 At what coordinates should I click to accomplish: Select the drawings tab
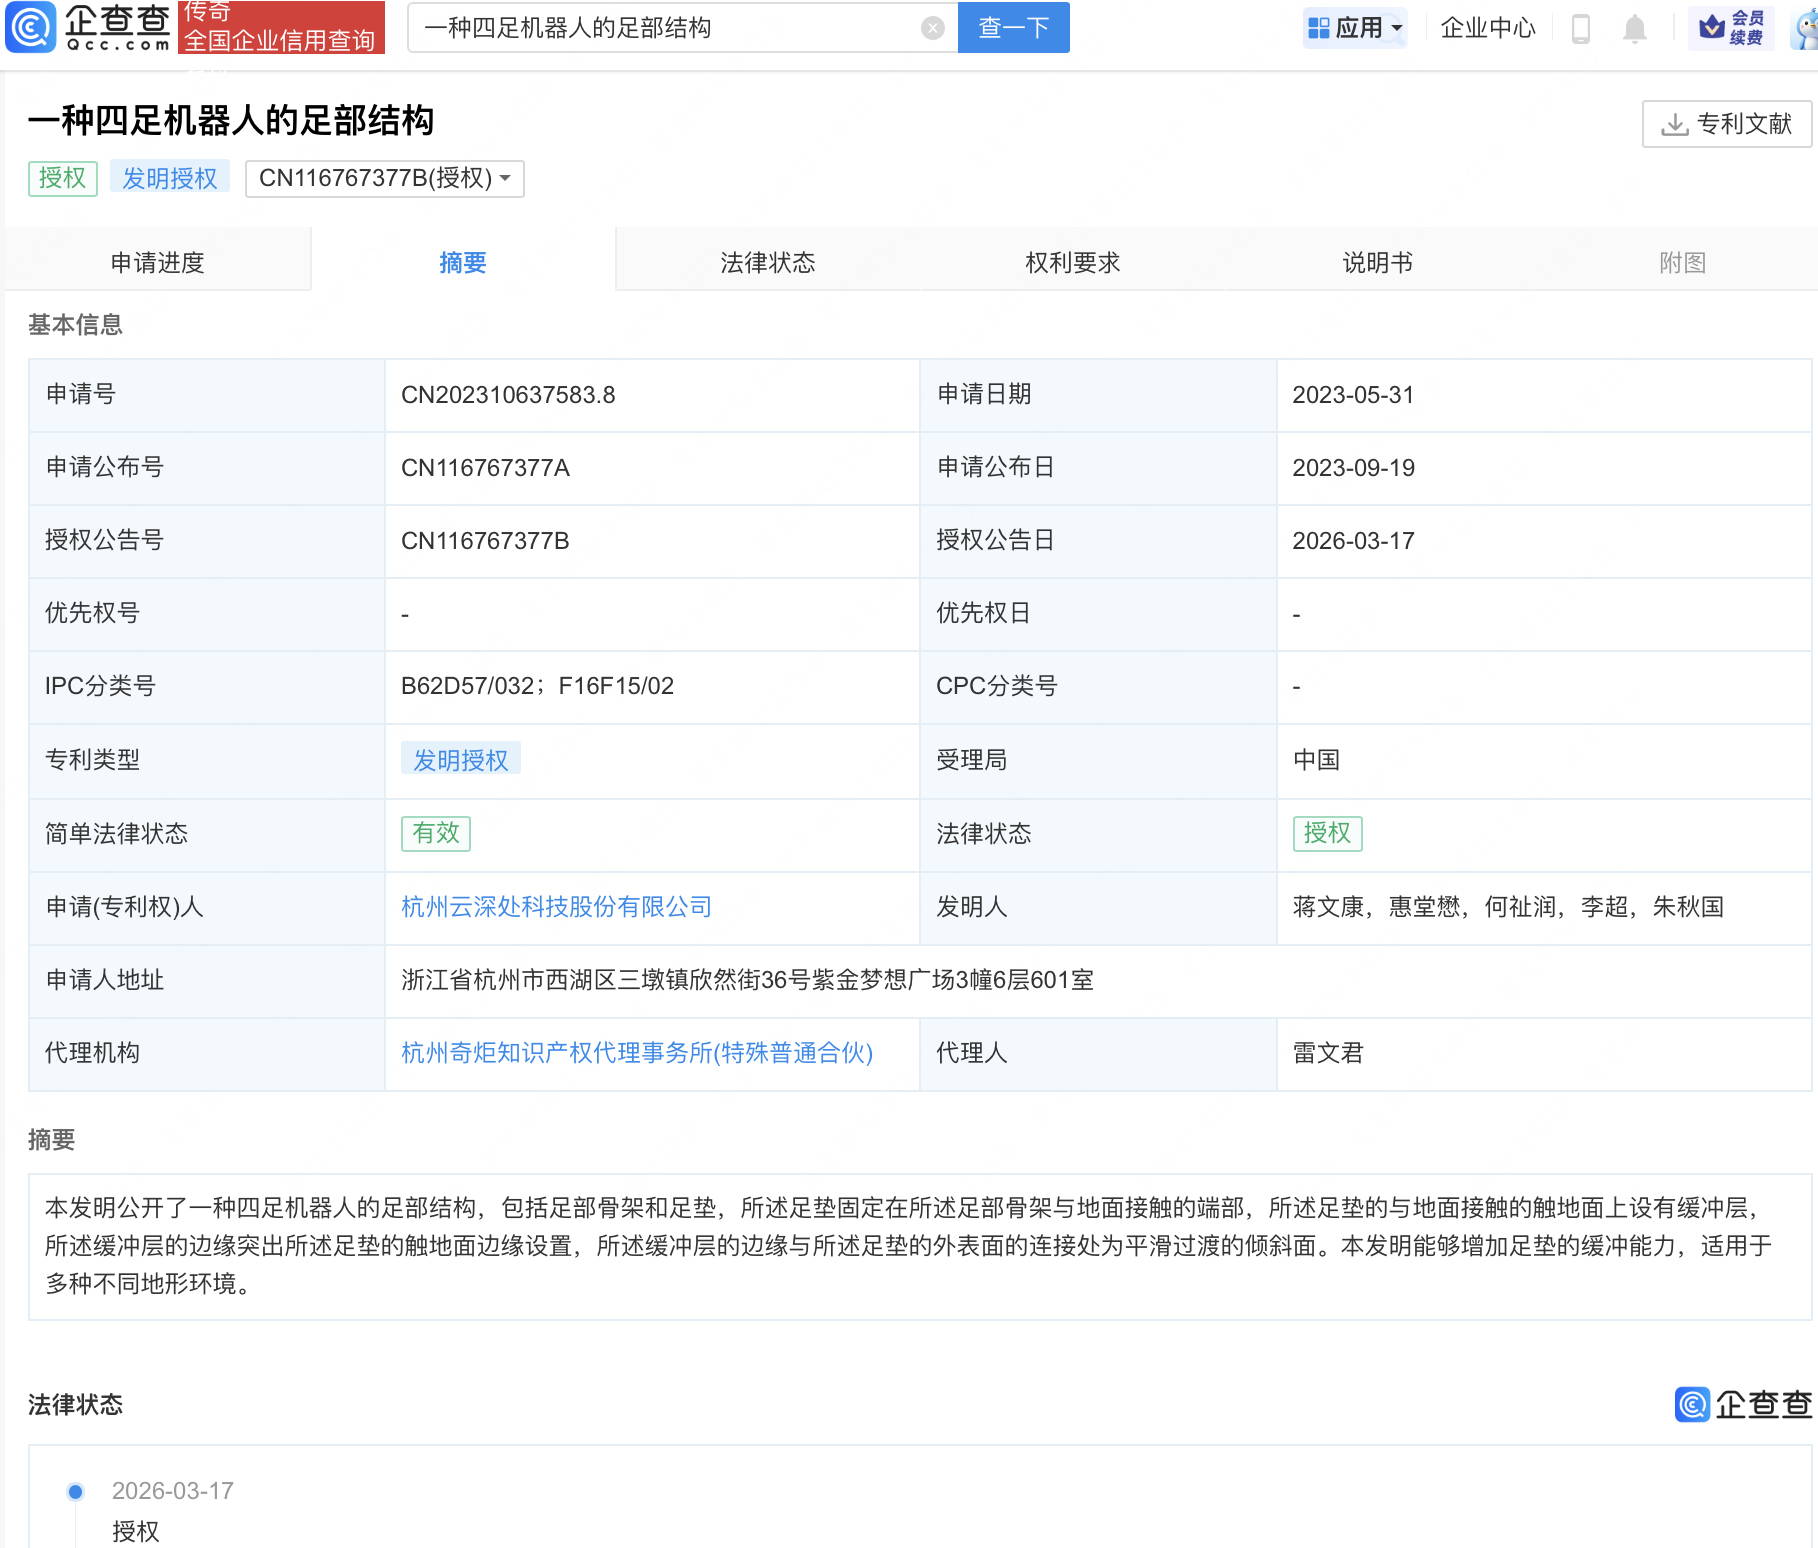pos(1682,262)
